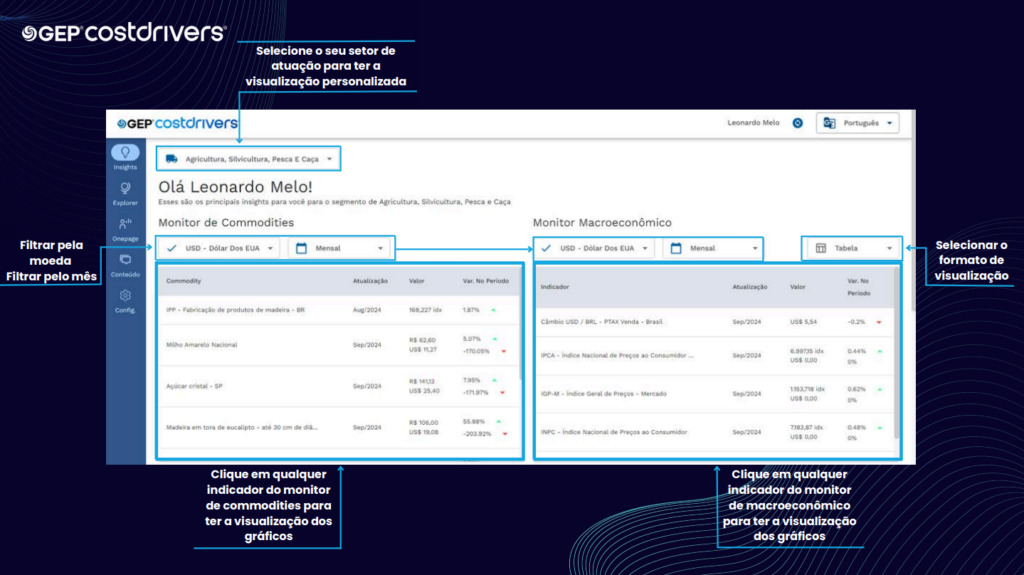Click Atualização header in Macroeconômico table

pyautogui.click(x=750, y=287)
